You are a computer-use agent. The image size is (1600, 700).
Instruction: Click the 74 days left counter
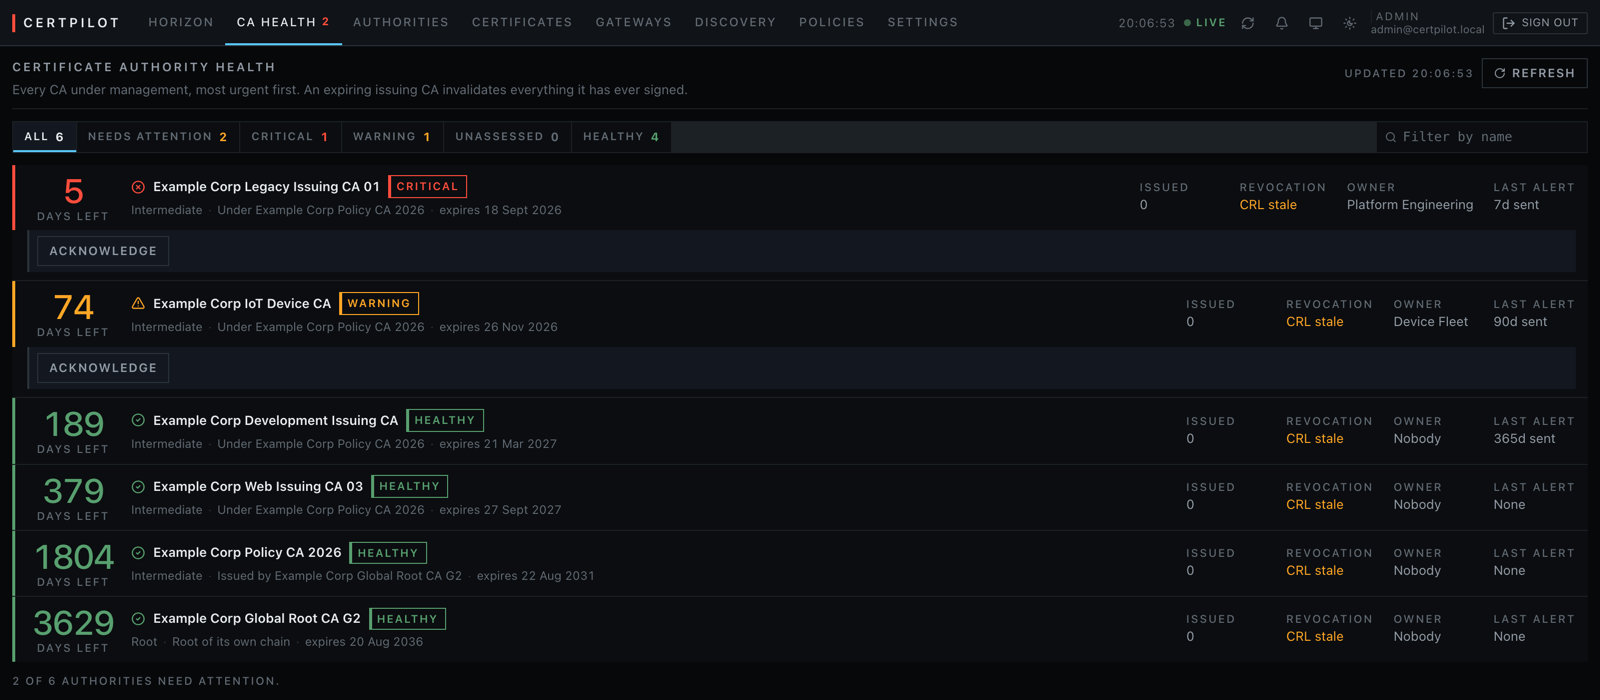click(x=73, y=315)
